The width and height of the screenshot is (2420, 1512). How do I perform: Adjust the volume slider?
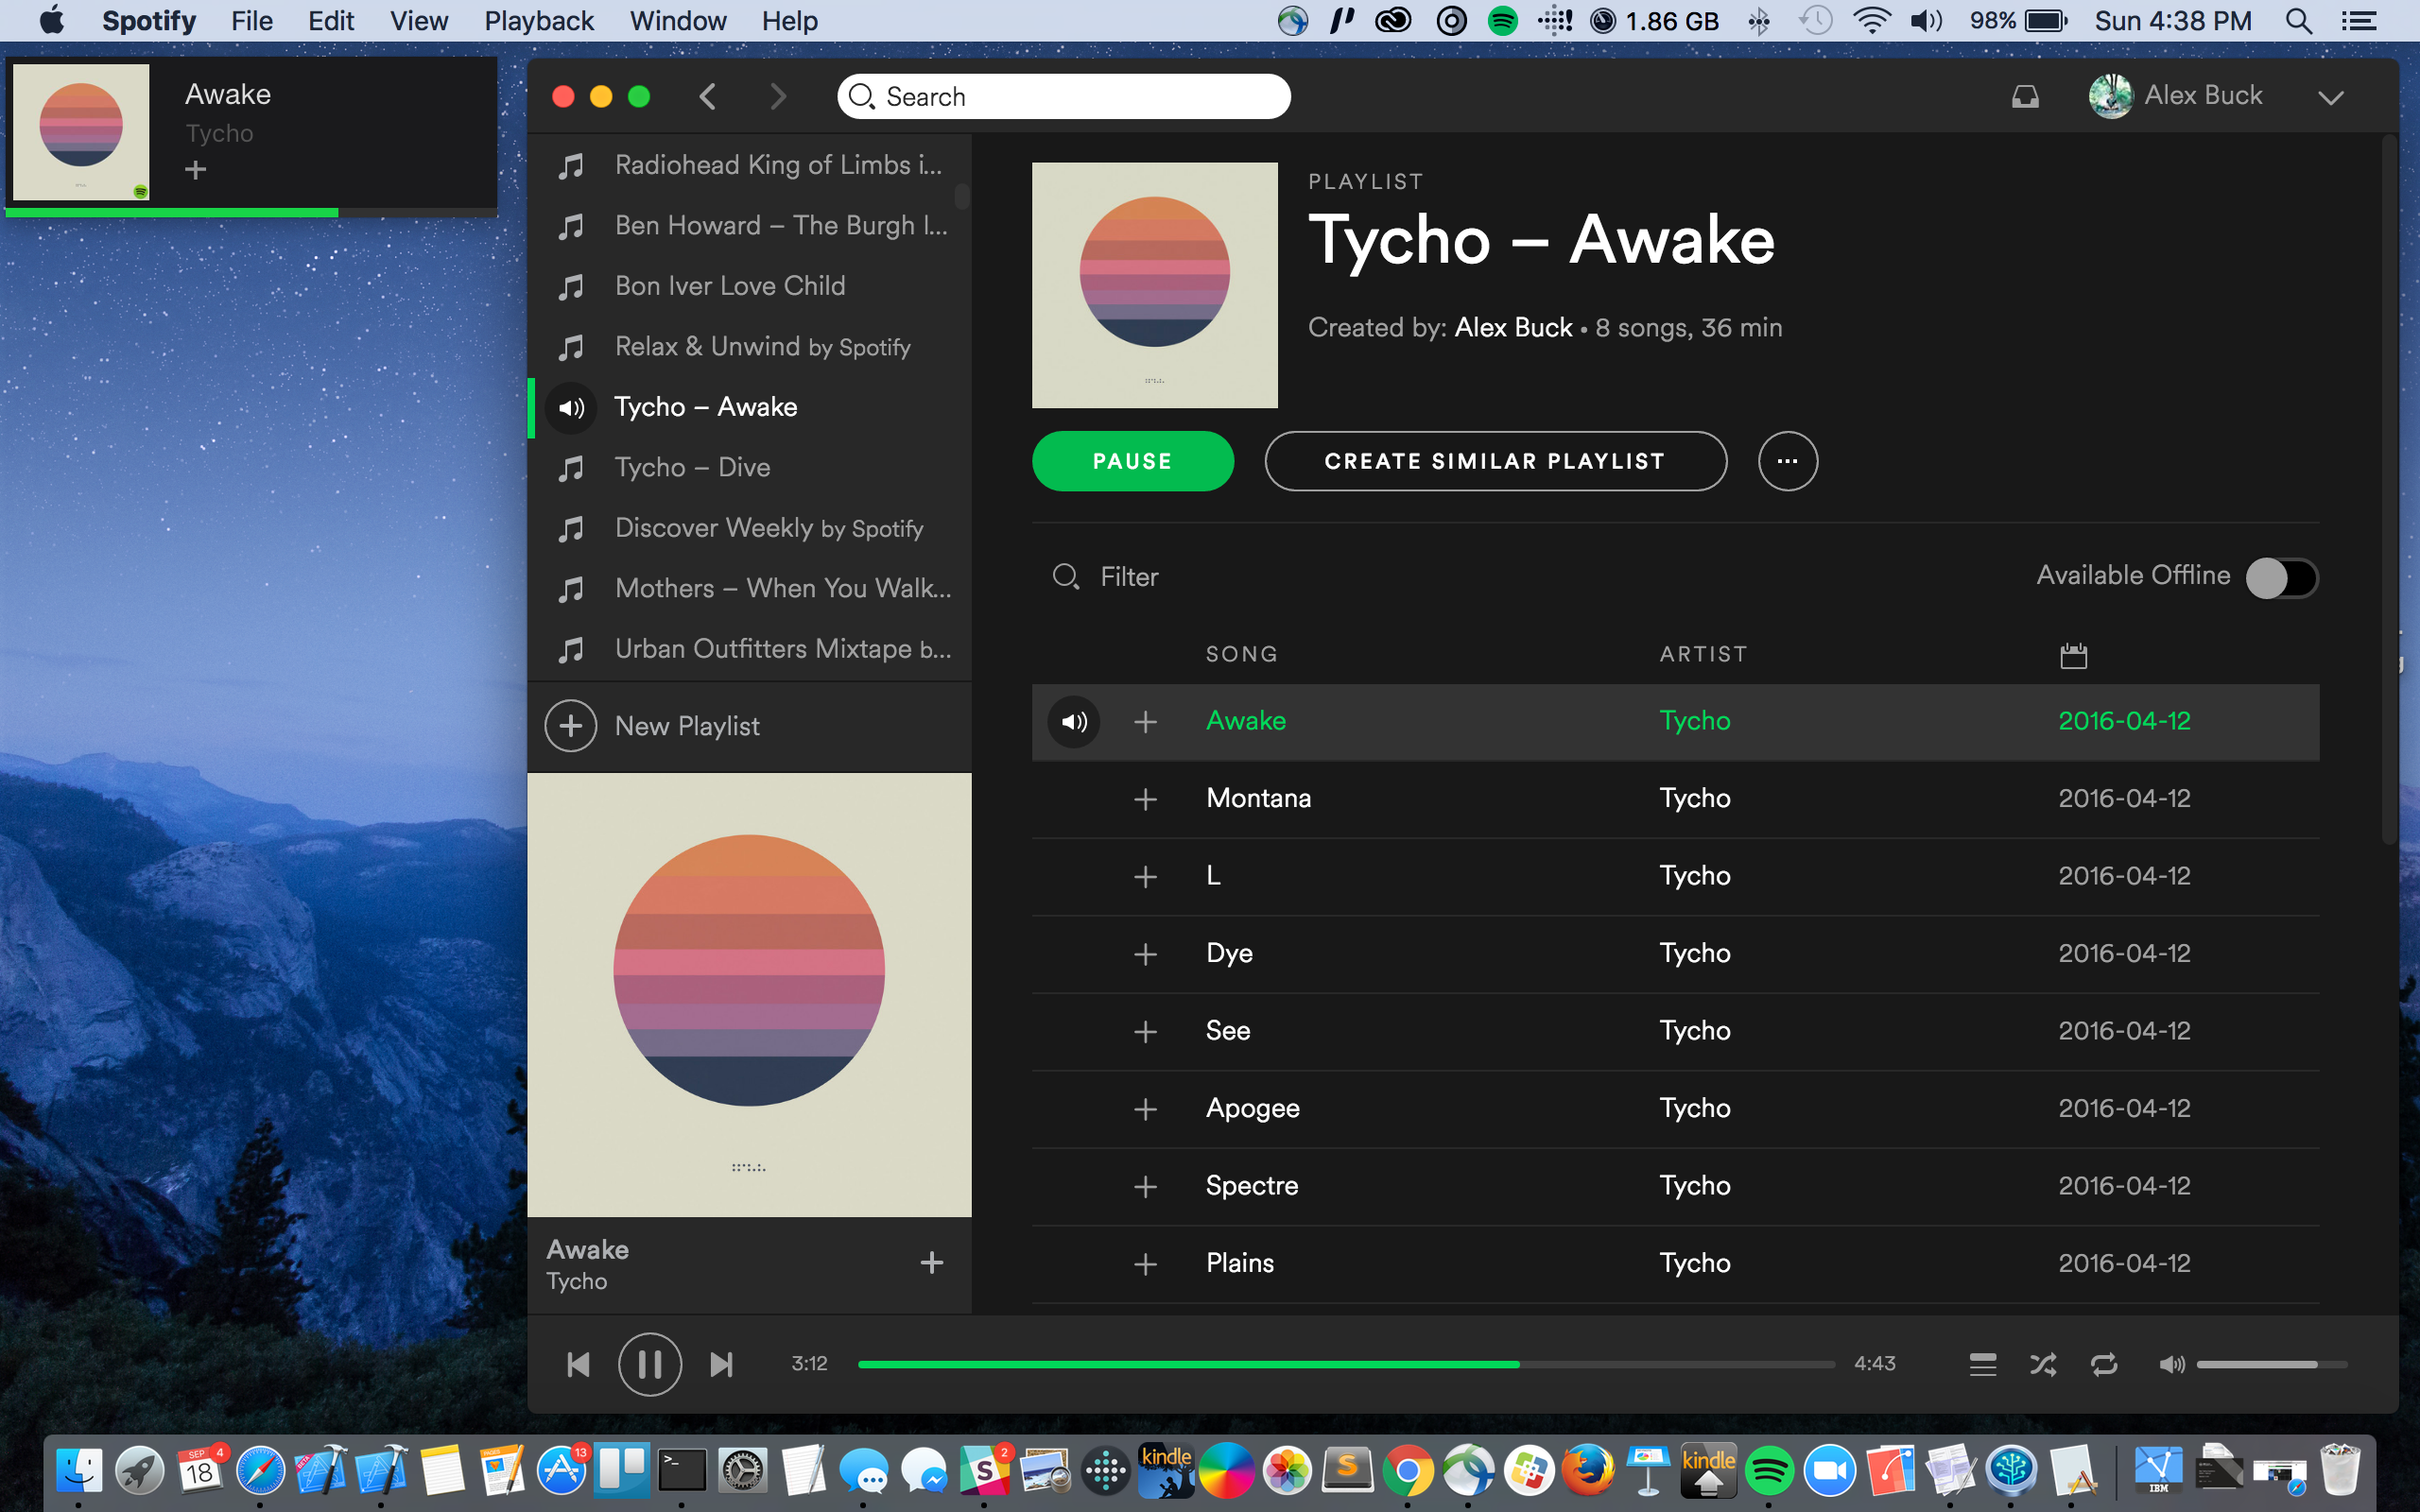point(2272,1364)
